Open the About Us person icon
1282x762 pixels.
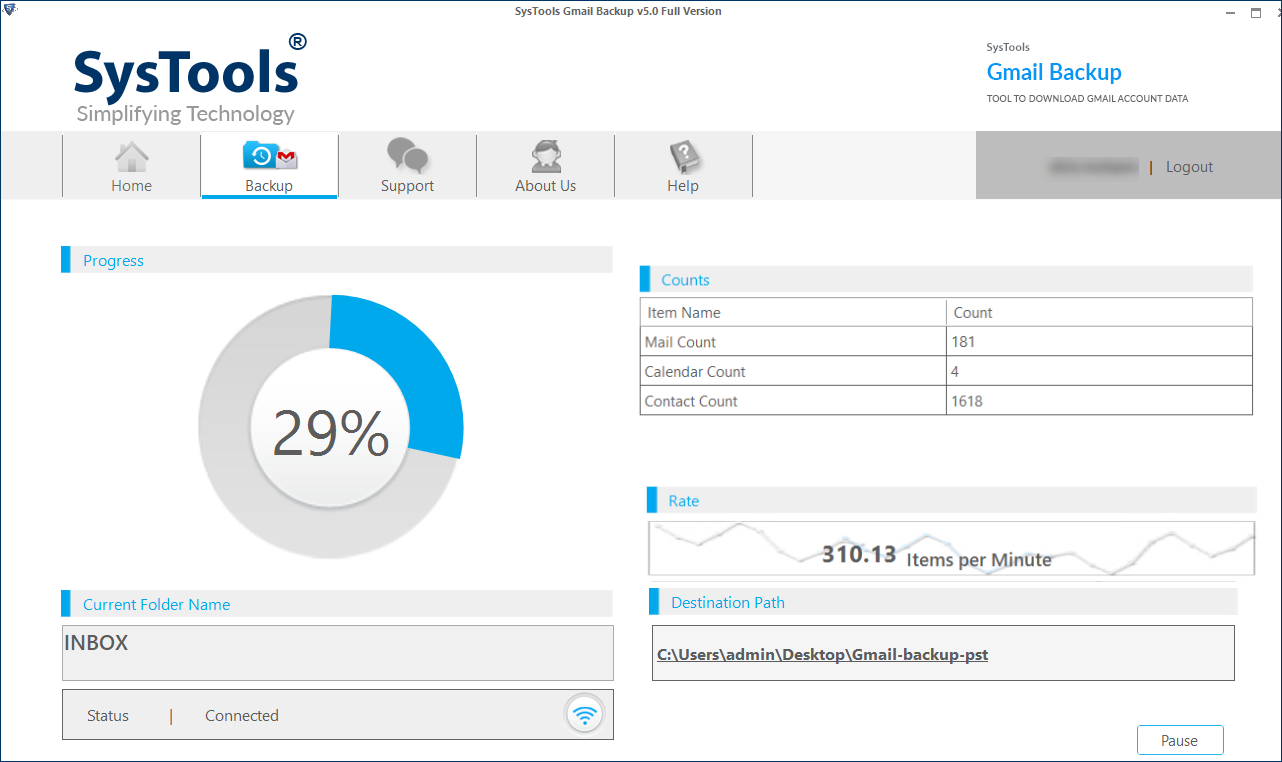[x=546, y=156]
